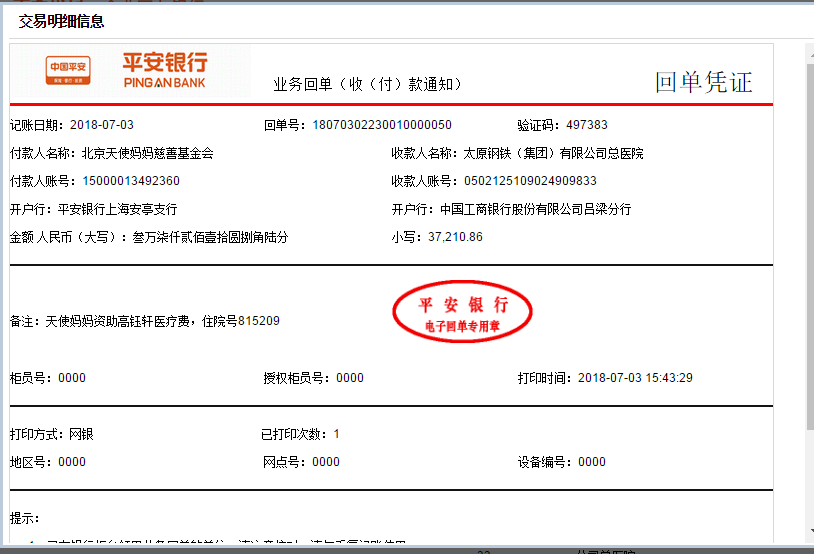Click the 授权柜员号 value 0000

(x=350, y=378)
